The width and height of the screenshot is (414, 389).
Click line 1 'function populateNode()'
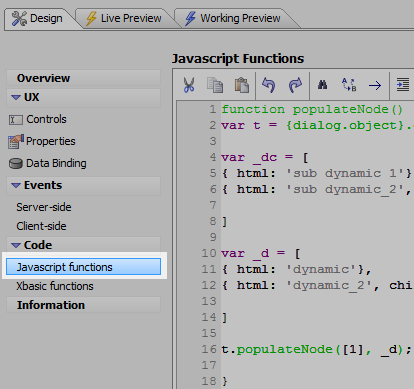(x=312, y=109)
